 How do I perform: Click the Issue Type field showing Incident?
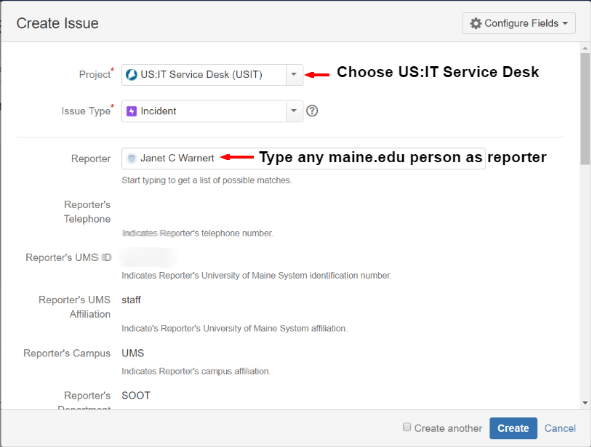tap(212, 111)
